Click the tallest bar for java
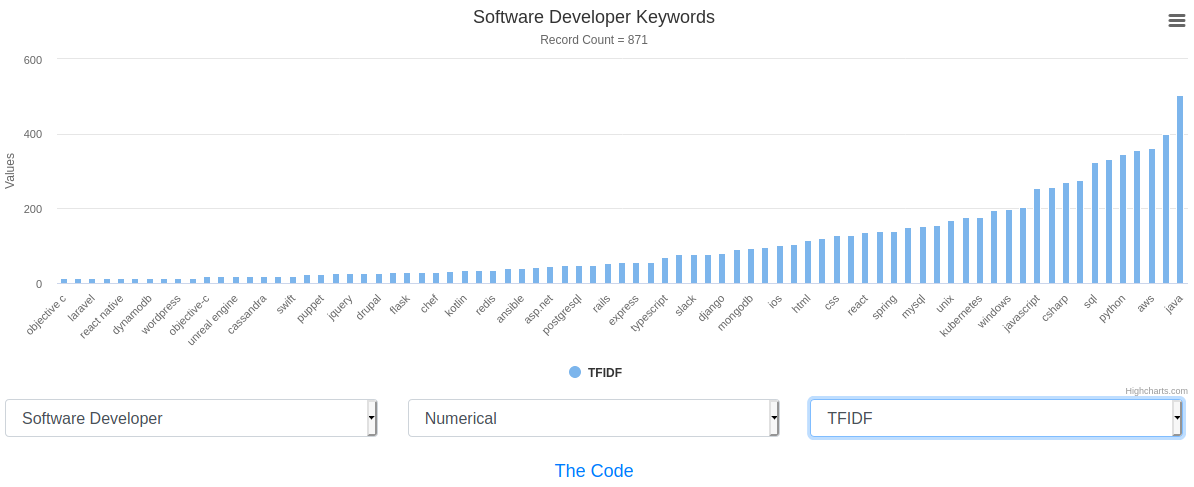Screen dimensions: 1194x487 click(x=1180, y=189)
